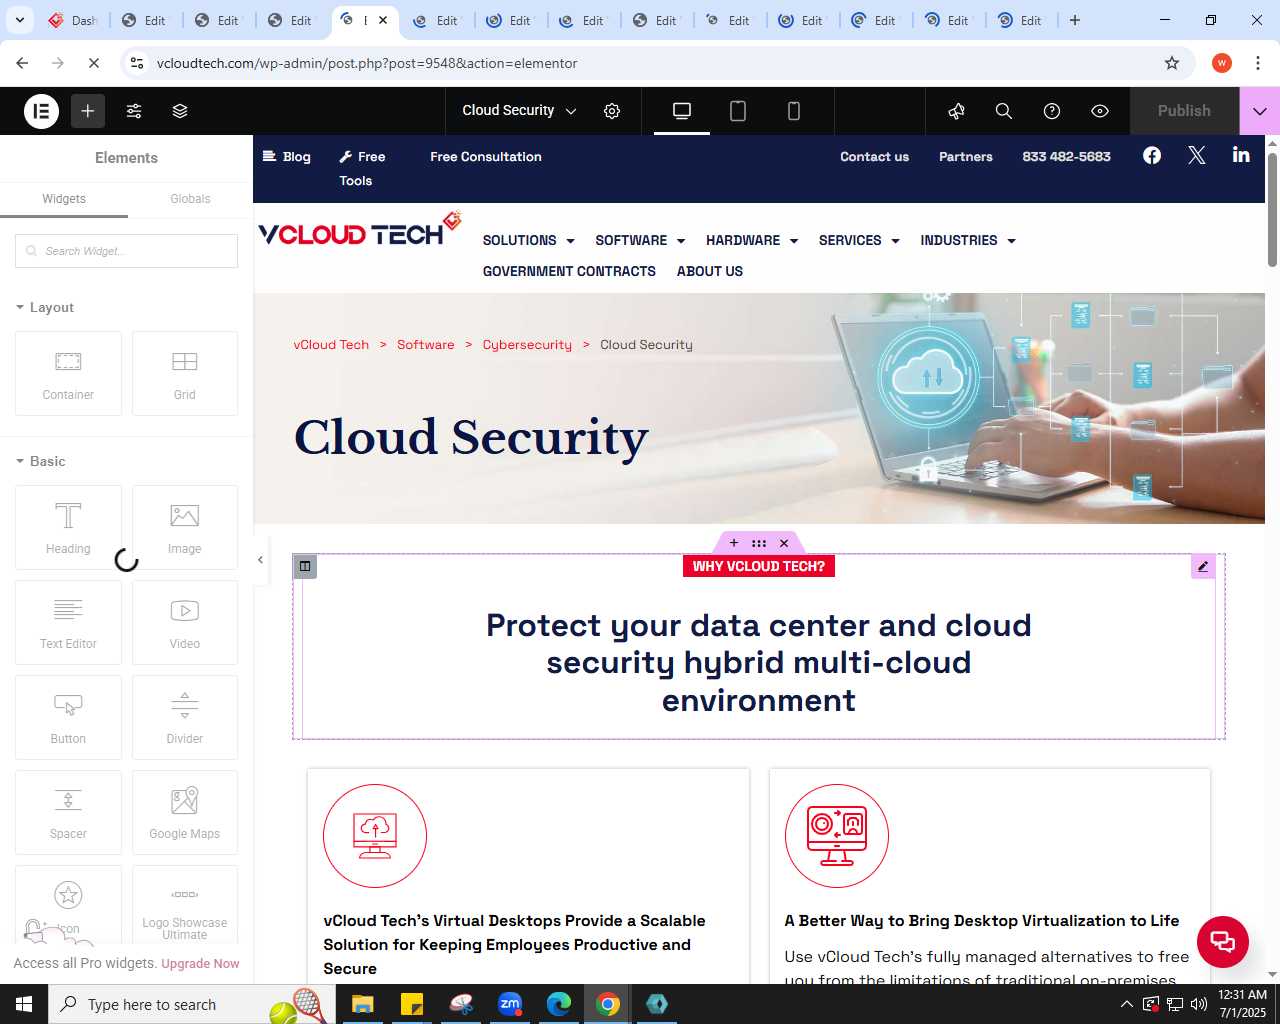
Task: Open GOVERNMENT CONTRACTS menu item
Action: point(569,271)
